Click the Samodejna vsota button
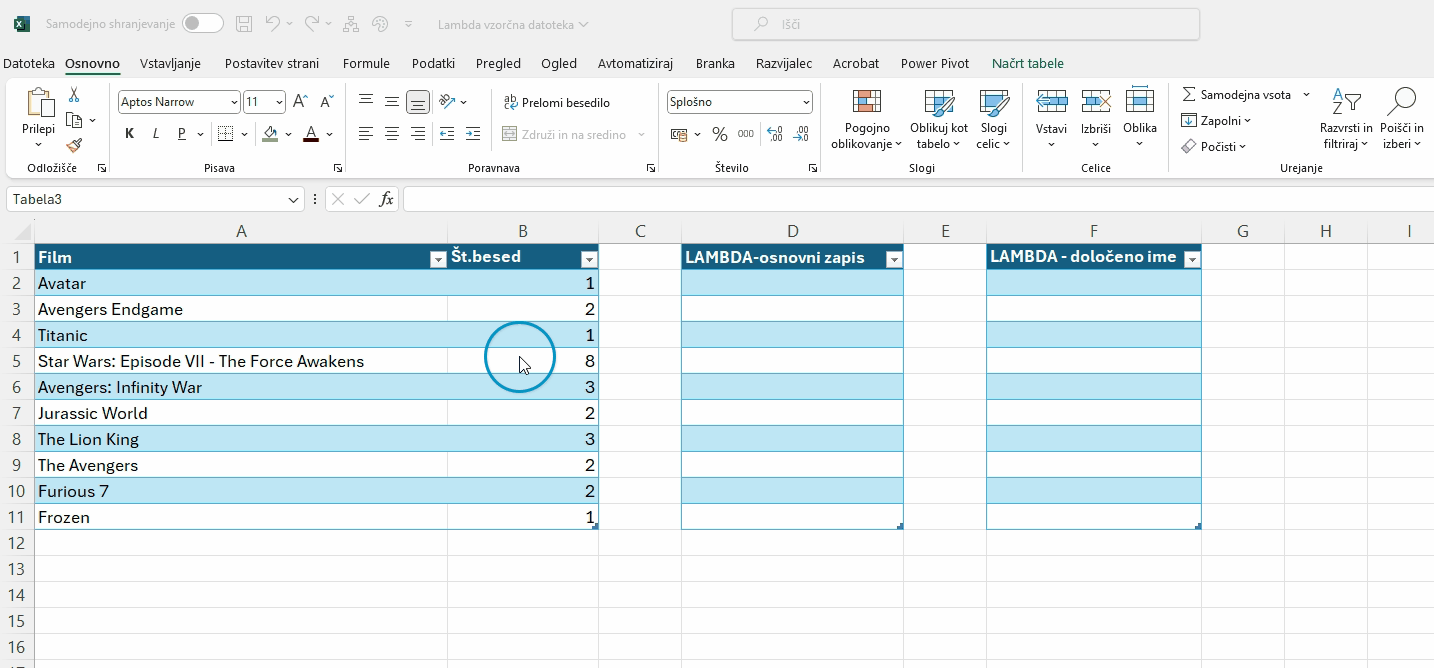1434x668 pixels. click(x=1238, y=95)
